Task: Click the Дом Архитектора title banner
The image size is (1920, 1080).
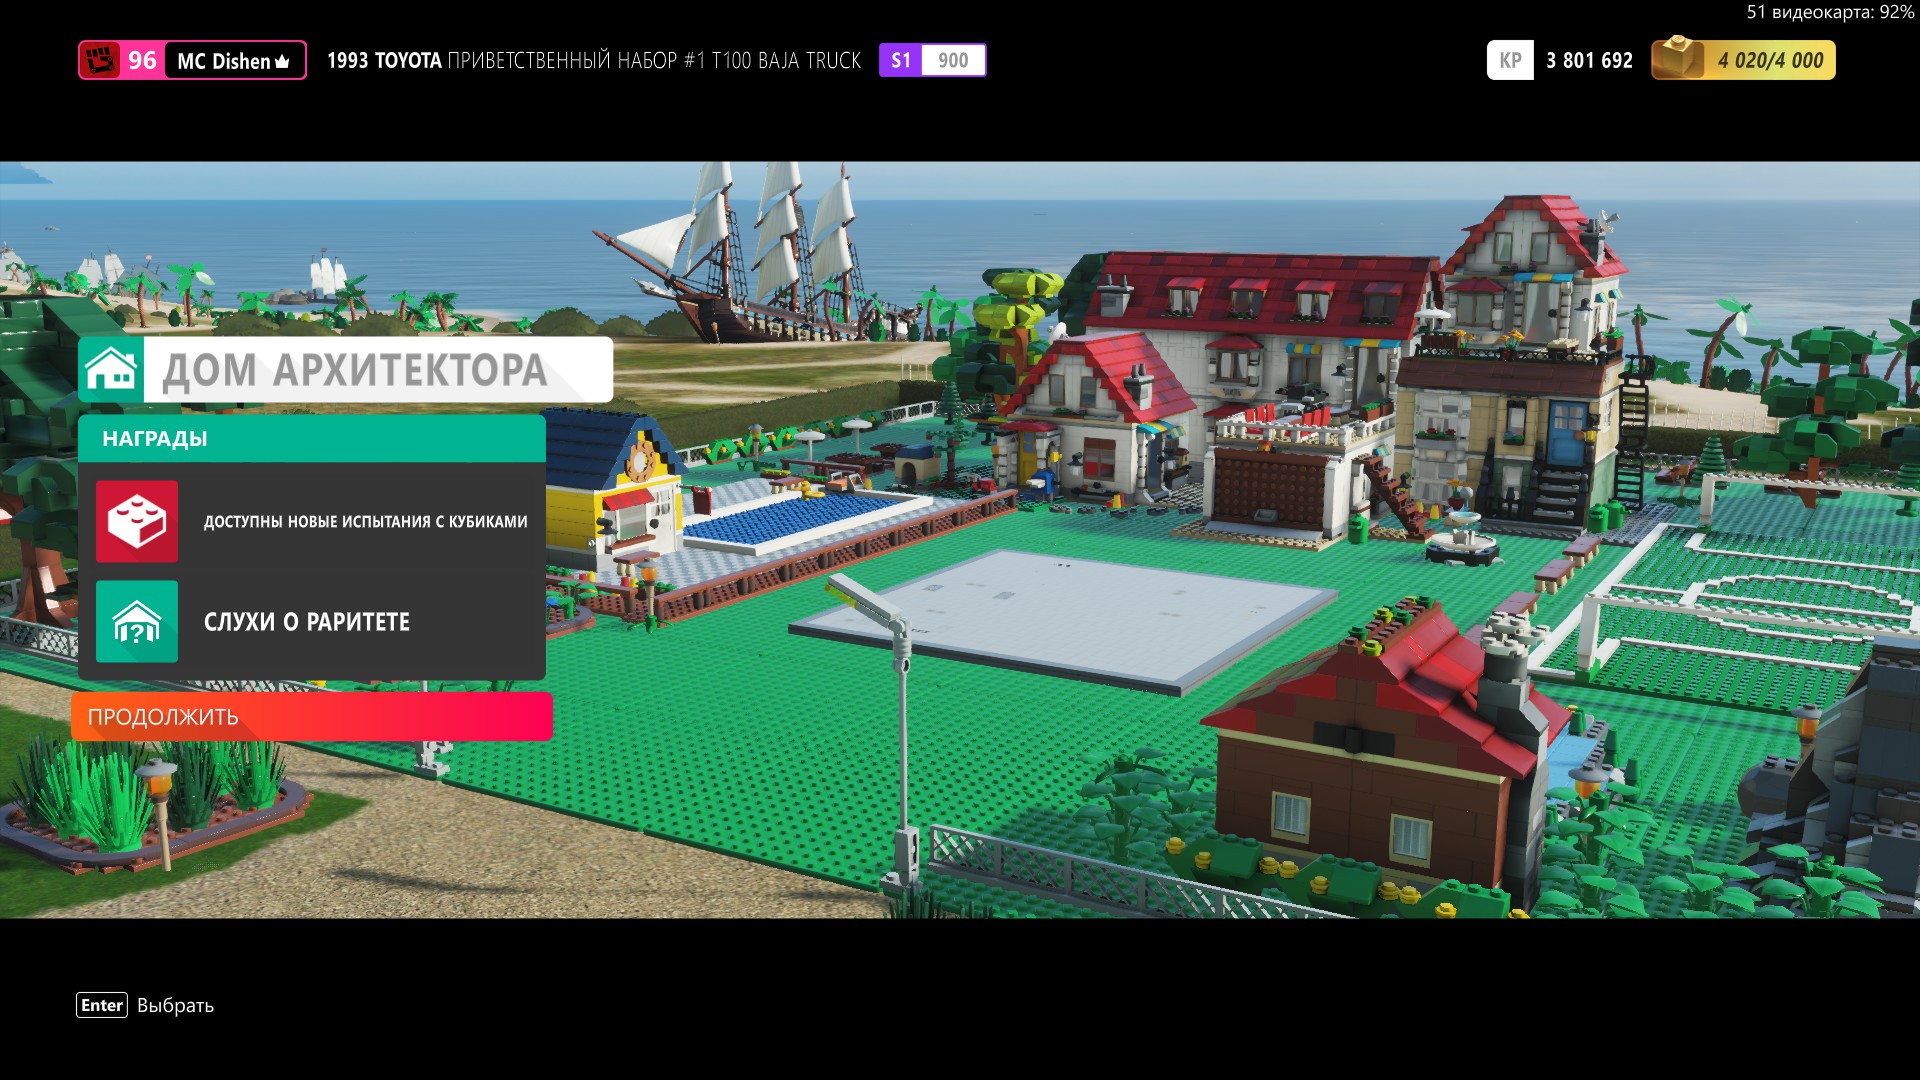Action: tap(355, 370)
